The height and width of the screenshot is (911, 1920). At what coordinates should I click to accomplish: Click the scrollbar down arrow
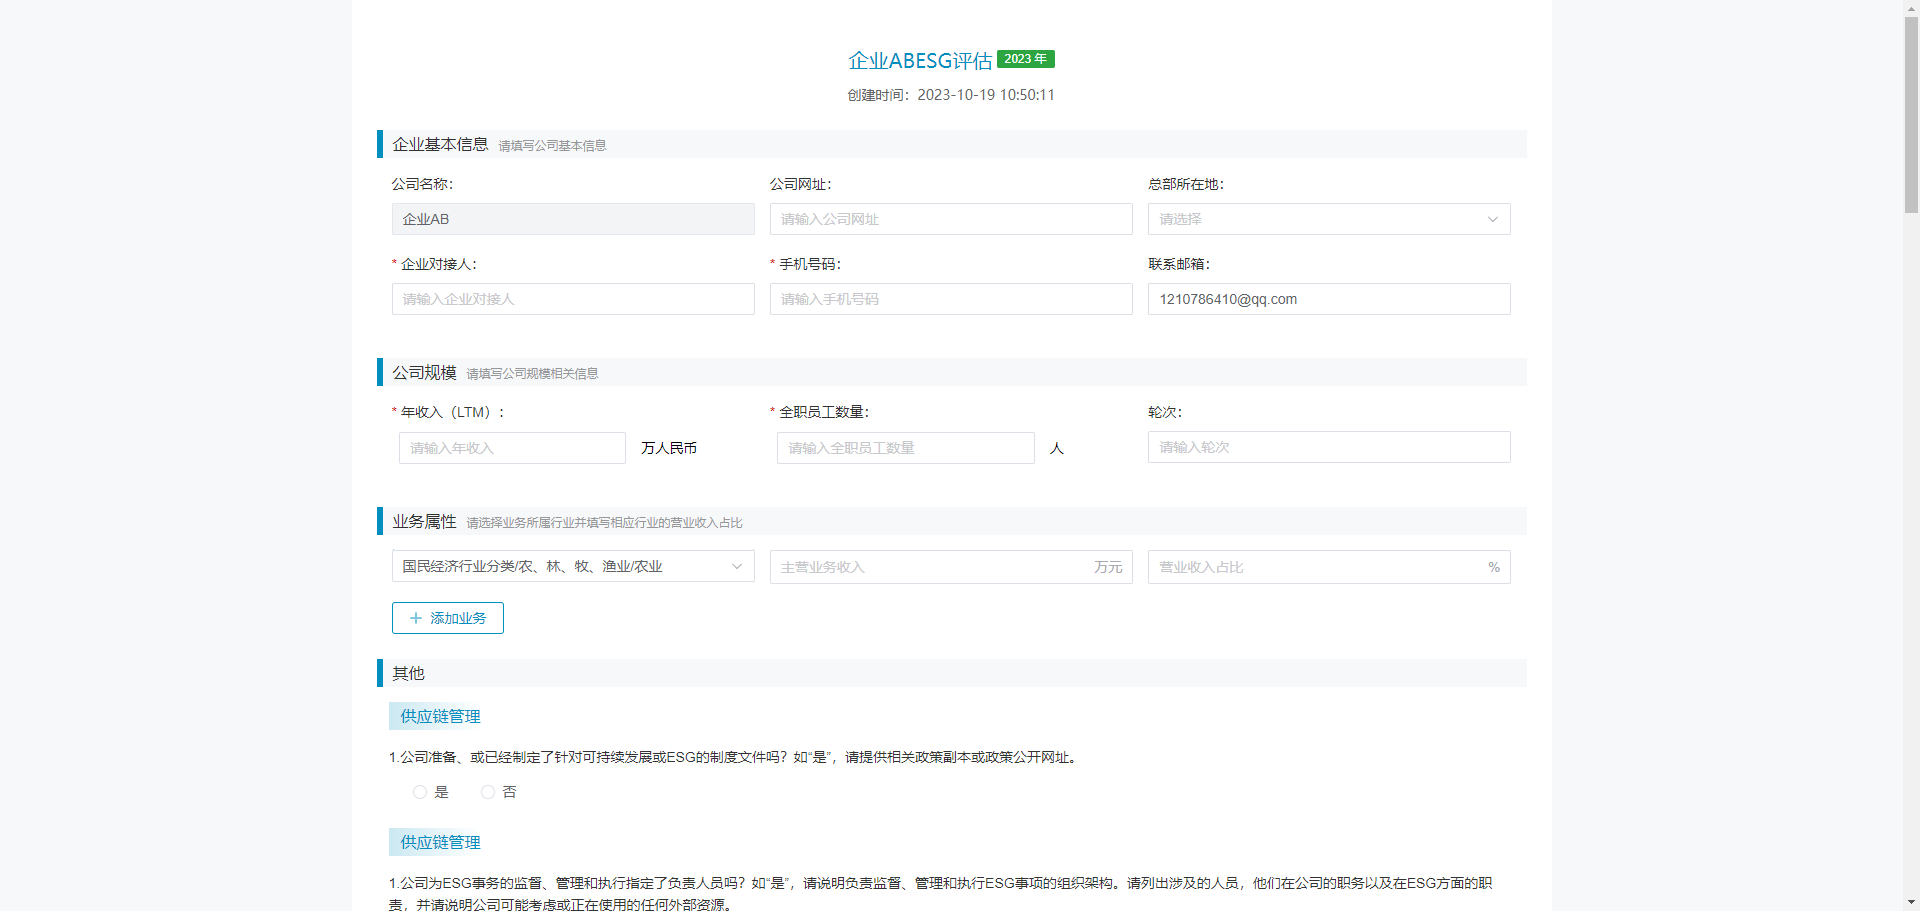1911,903
